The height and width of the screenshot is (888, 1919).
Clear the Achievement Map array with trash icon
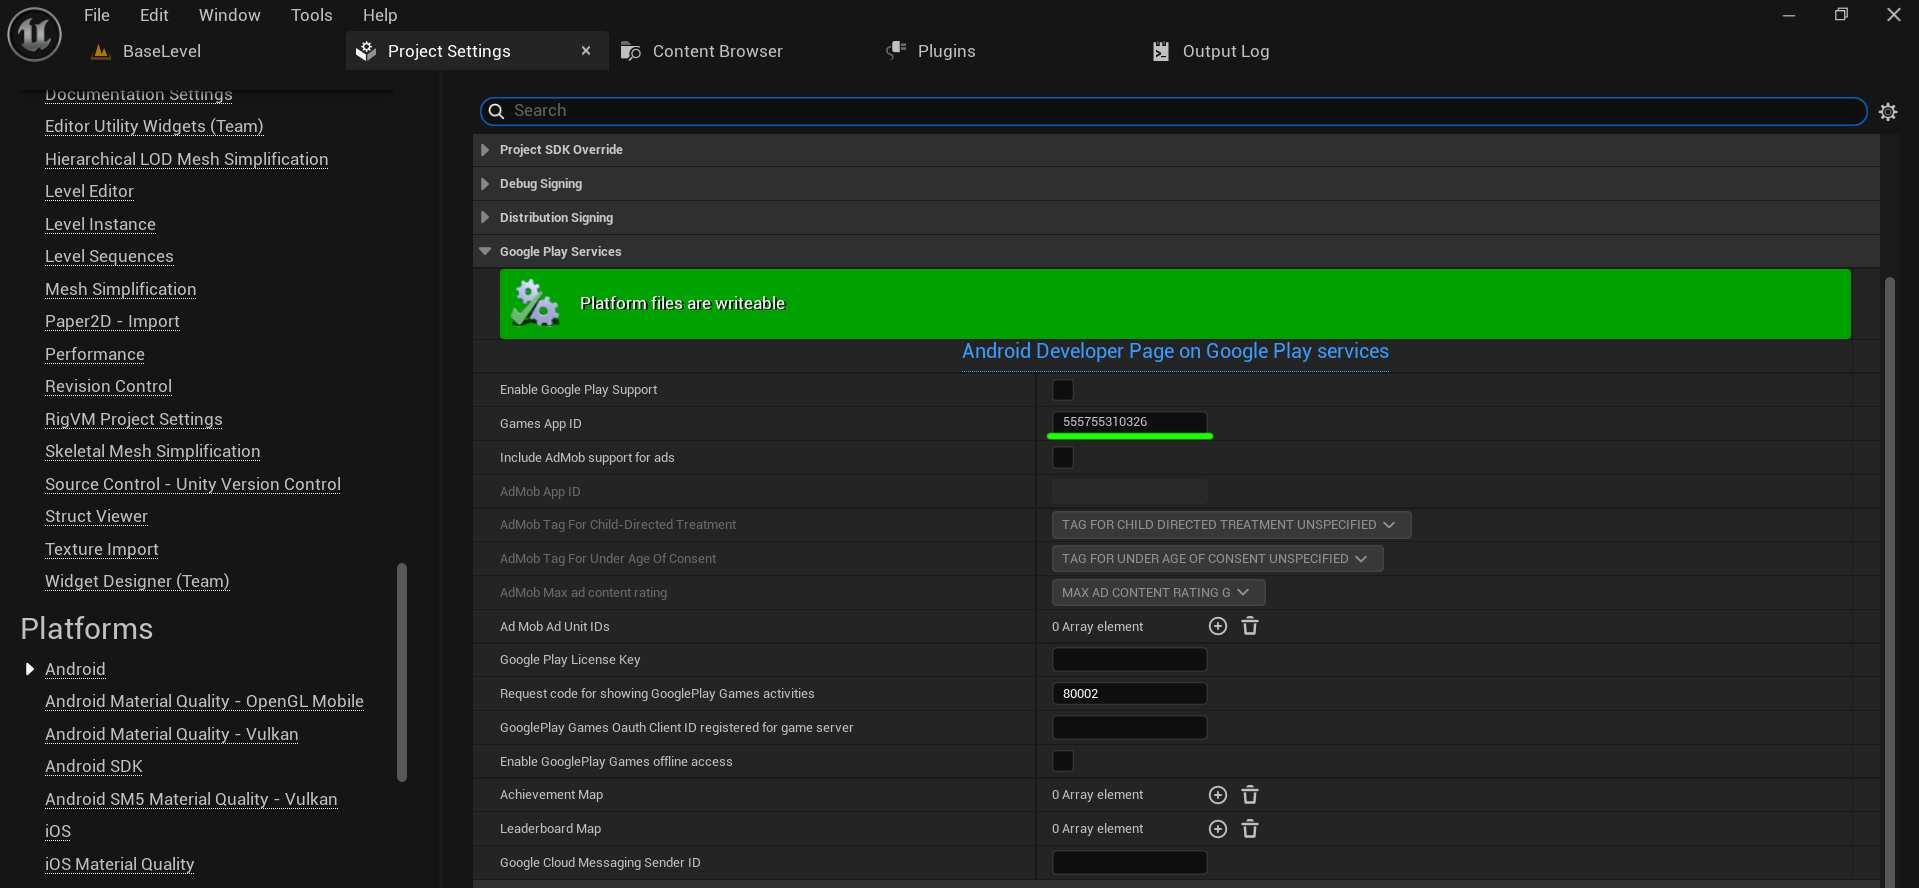[x=1250, y=795]
